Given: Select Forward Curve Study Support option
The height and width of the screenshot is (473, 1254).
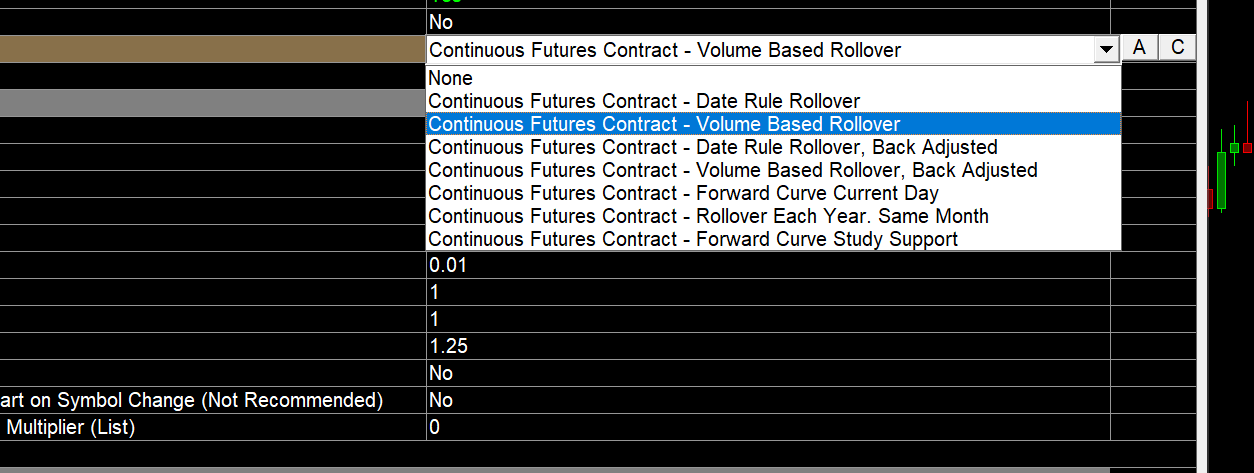Looking at the screenshot, I should click(693, 239).
